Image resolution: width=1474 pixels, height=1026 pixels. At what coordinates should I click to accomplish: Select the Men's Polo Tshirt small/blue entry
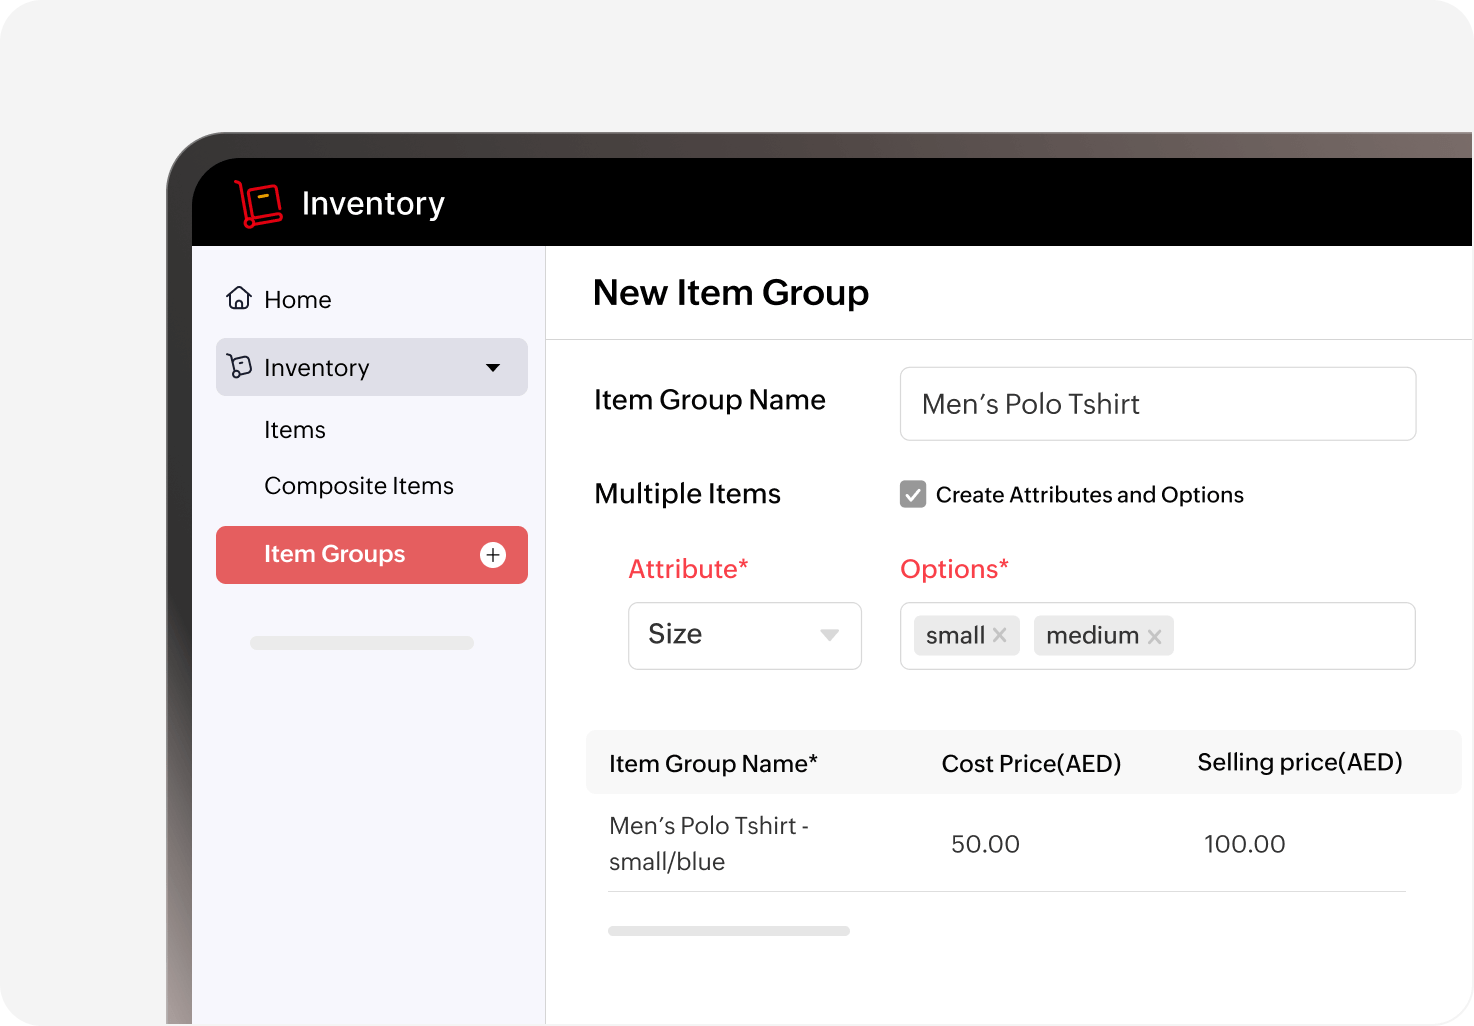[x=708, y=843]
